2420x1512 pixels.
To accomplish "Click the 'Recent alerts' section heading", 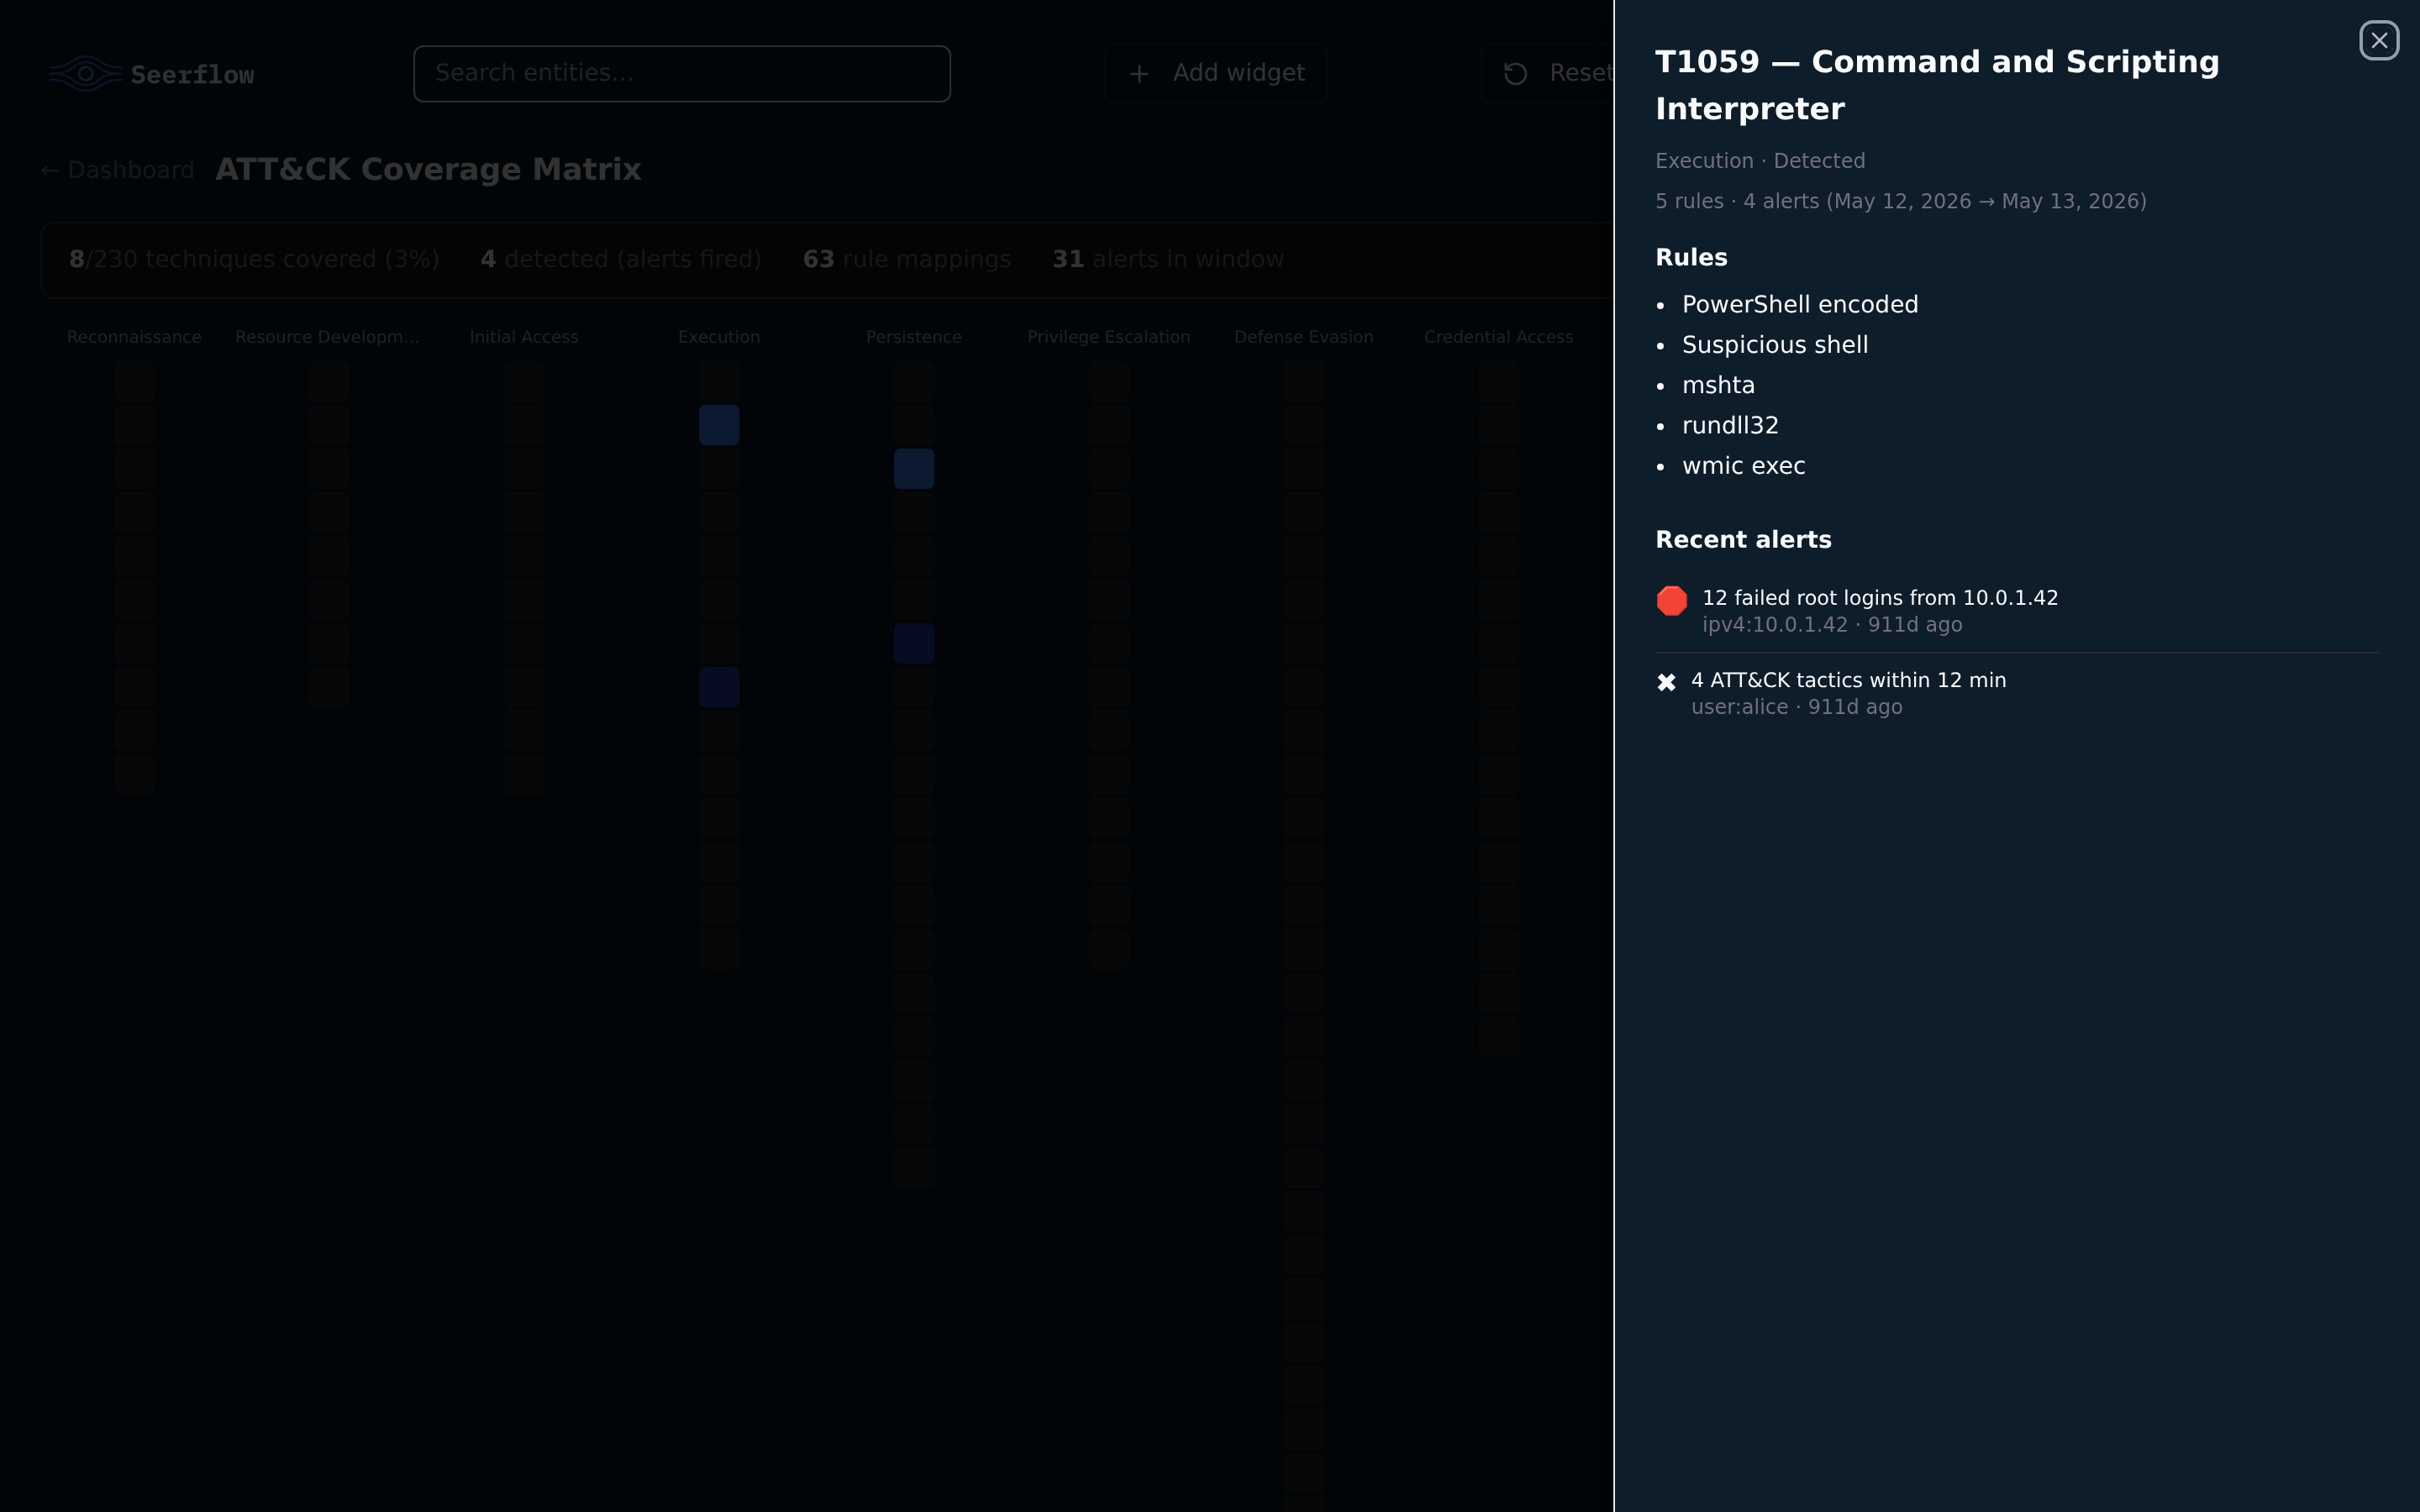I will [1743, 540].
